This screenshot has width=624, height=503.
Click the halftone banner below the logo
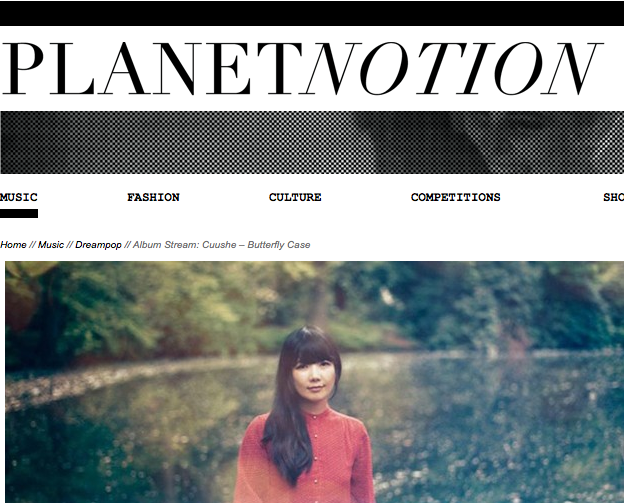coord(312,142)
